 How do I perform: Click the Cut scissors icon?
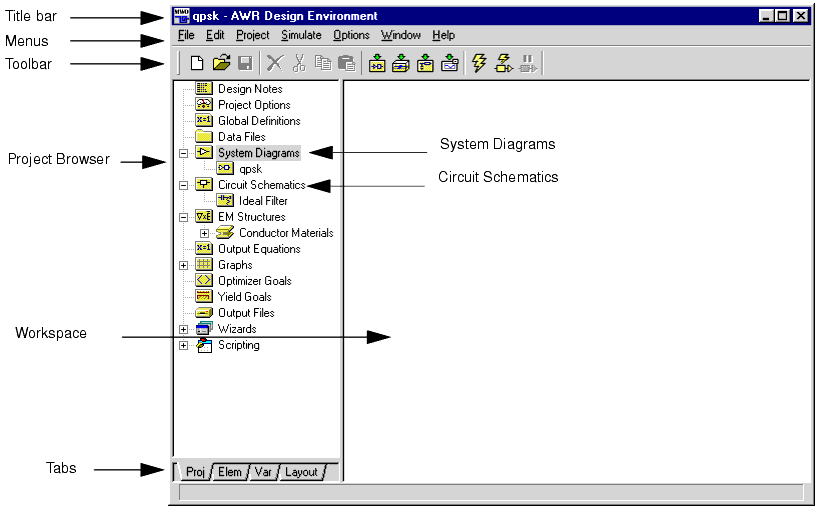(x=299, y=63)
